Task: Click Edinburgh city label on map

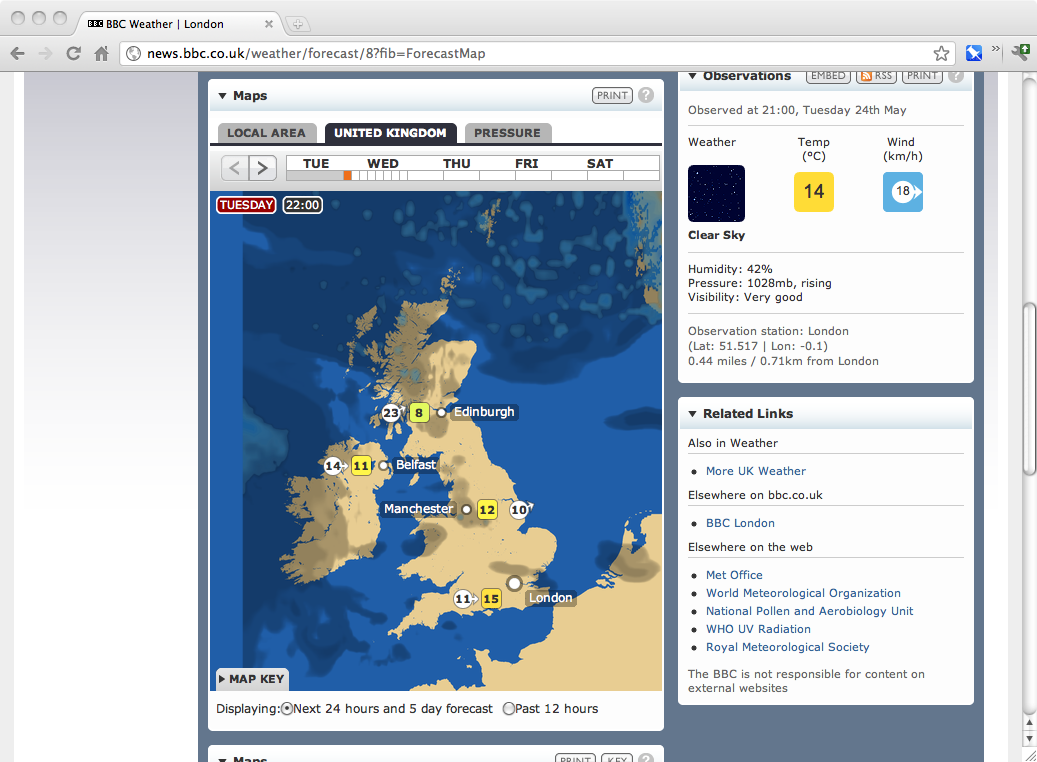Action: click(x=483, y=412)
